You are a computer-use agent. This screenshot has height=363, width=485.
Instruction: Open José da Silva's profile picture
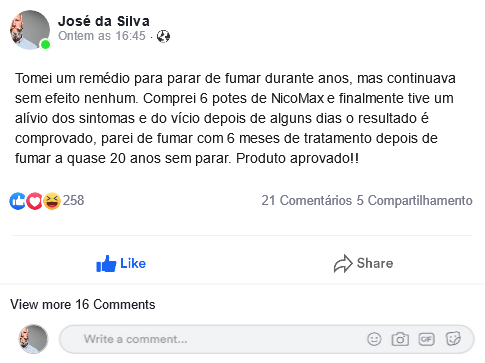coord(30,30)
